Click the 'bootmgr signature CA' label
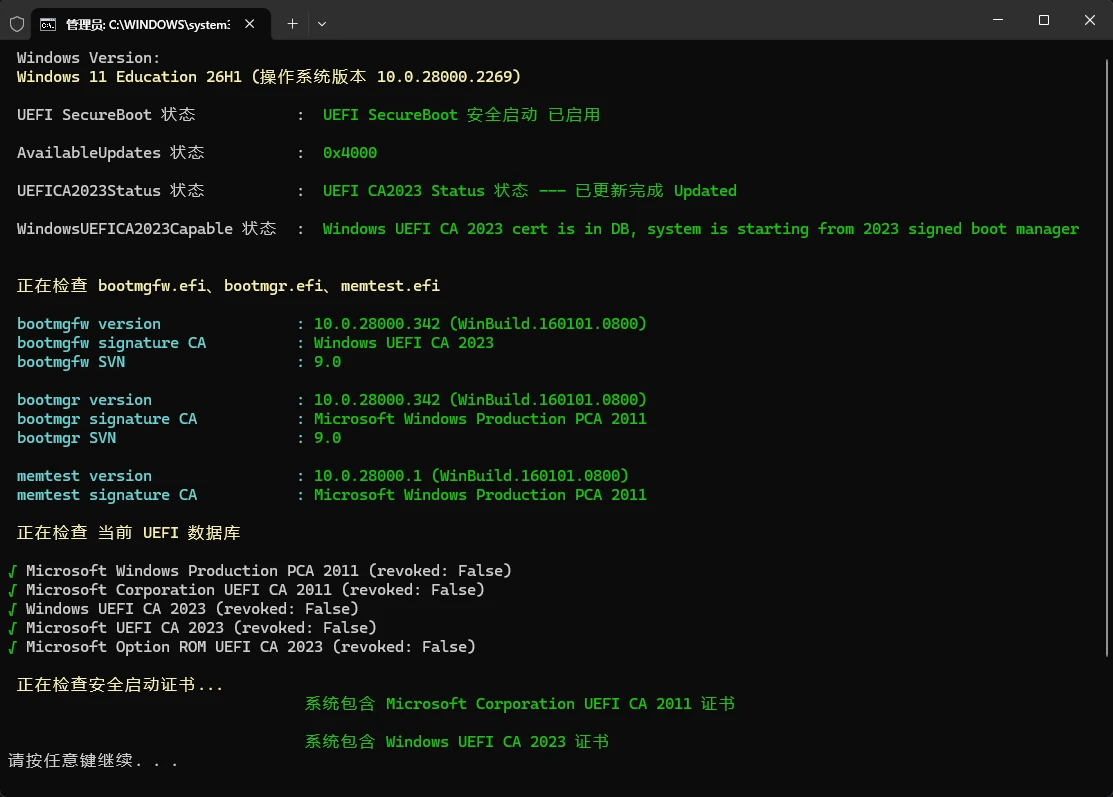Image resolution: width=1113 pixels, height=797 pixels. click(107, 419)
